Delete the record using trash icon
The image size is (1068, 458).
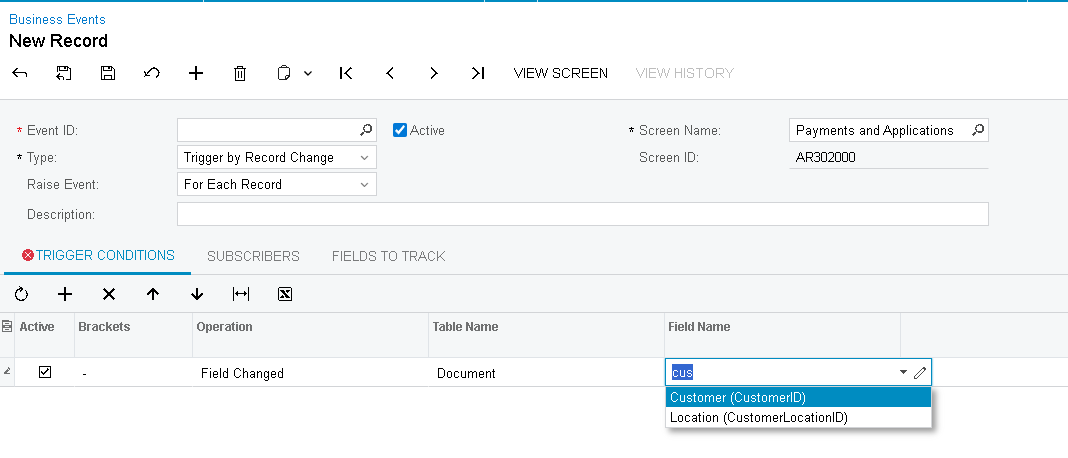[240, 73]
